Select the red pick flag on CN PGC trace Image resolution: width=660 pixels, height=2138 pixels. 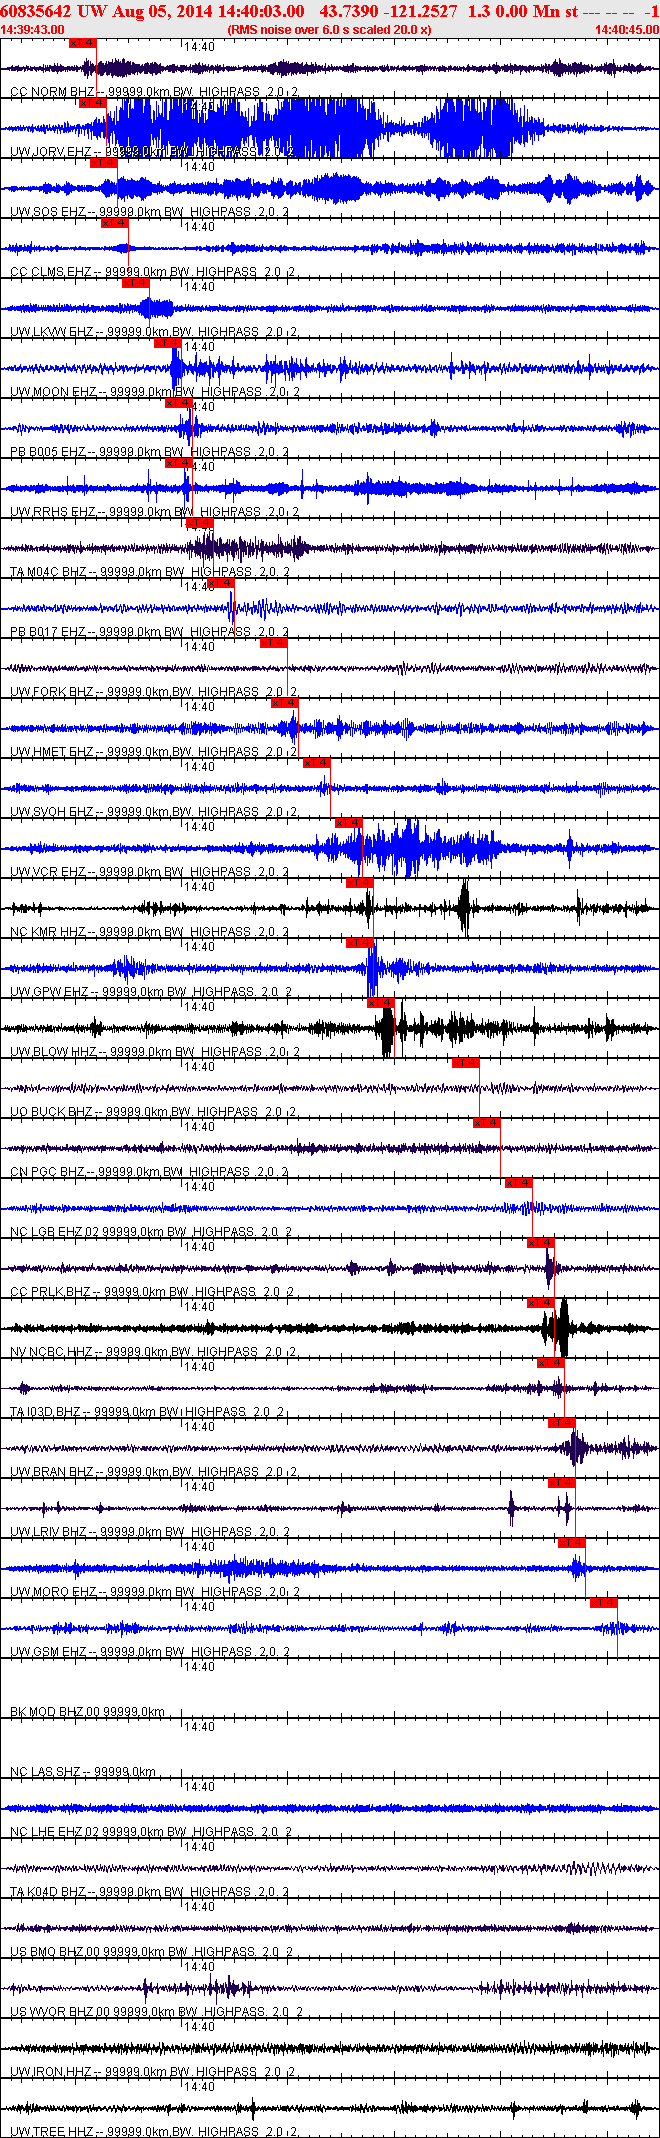tap(487, 1123)
